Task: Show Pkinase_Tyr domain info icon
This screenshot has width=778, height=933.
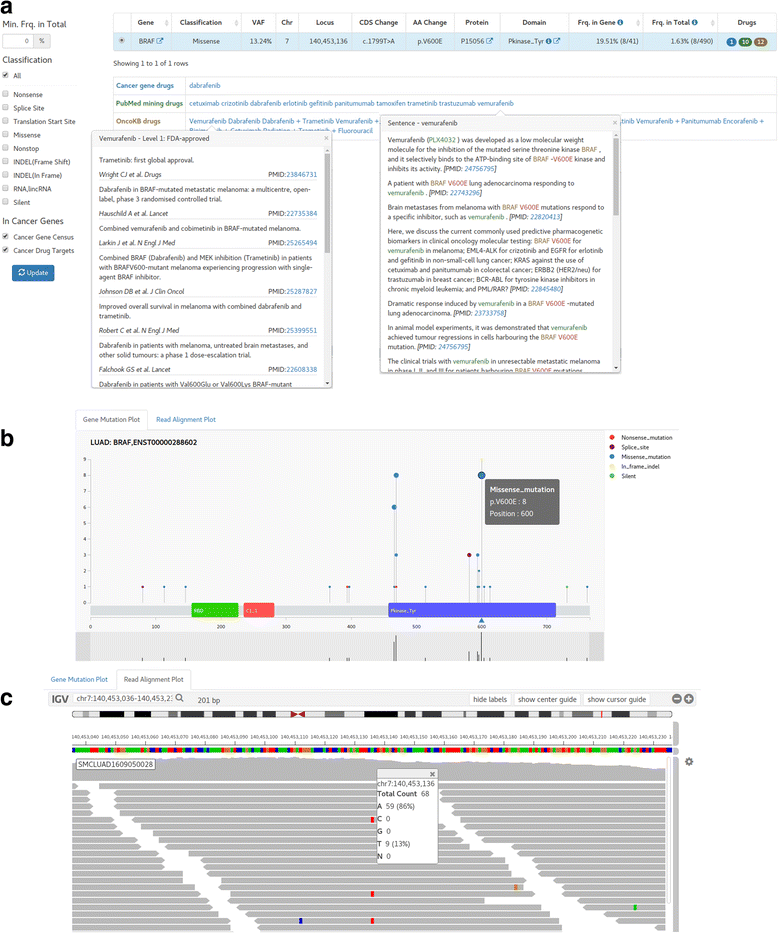Action: coord(548,41)
